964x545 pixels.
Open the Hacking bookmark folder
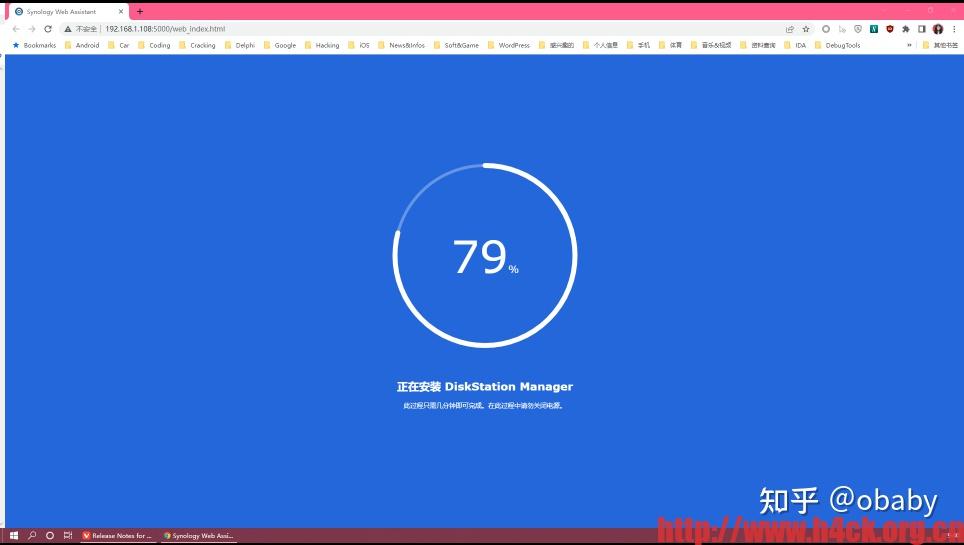[x=322, y=45]
